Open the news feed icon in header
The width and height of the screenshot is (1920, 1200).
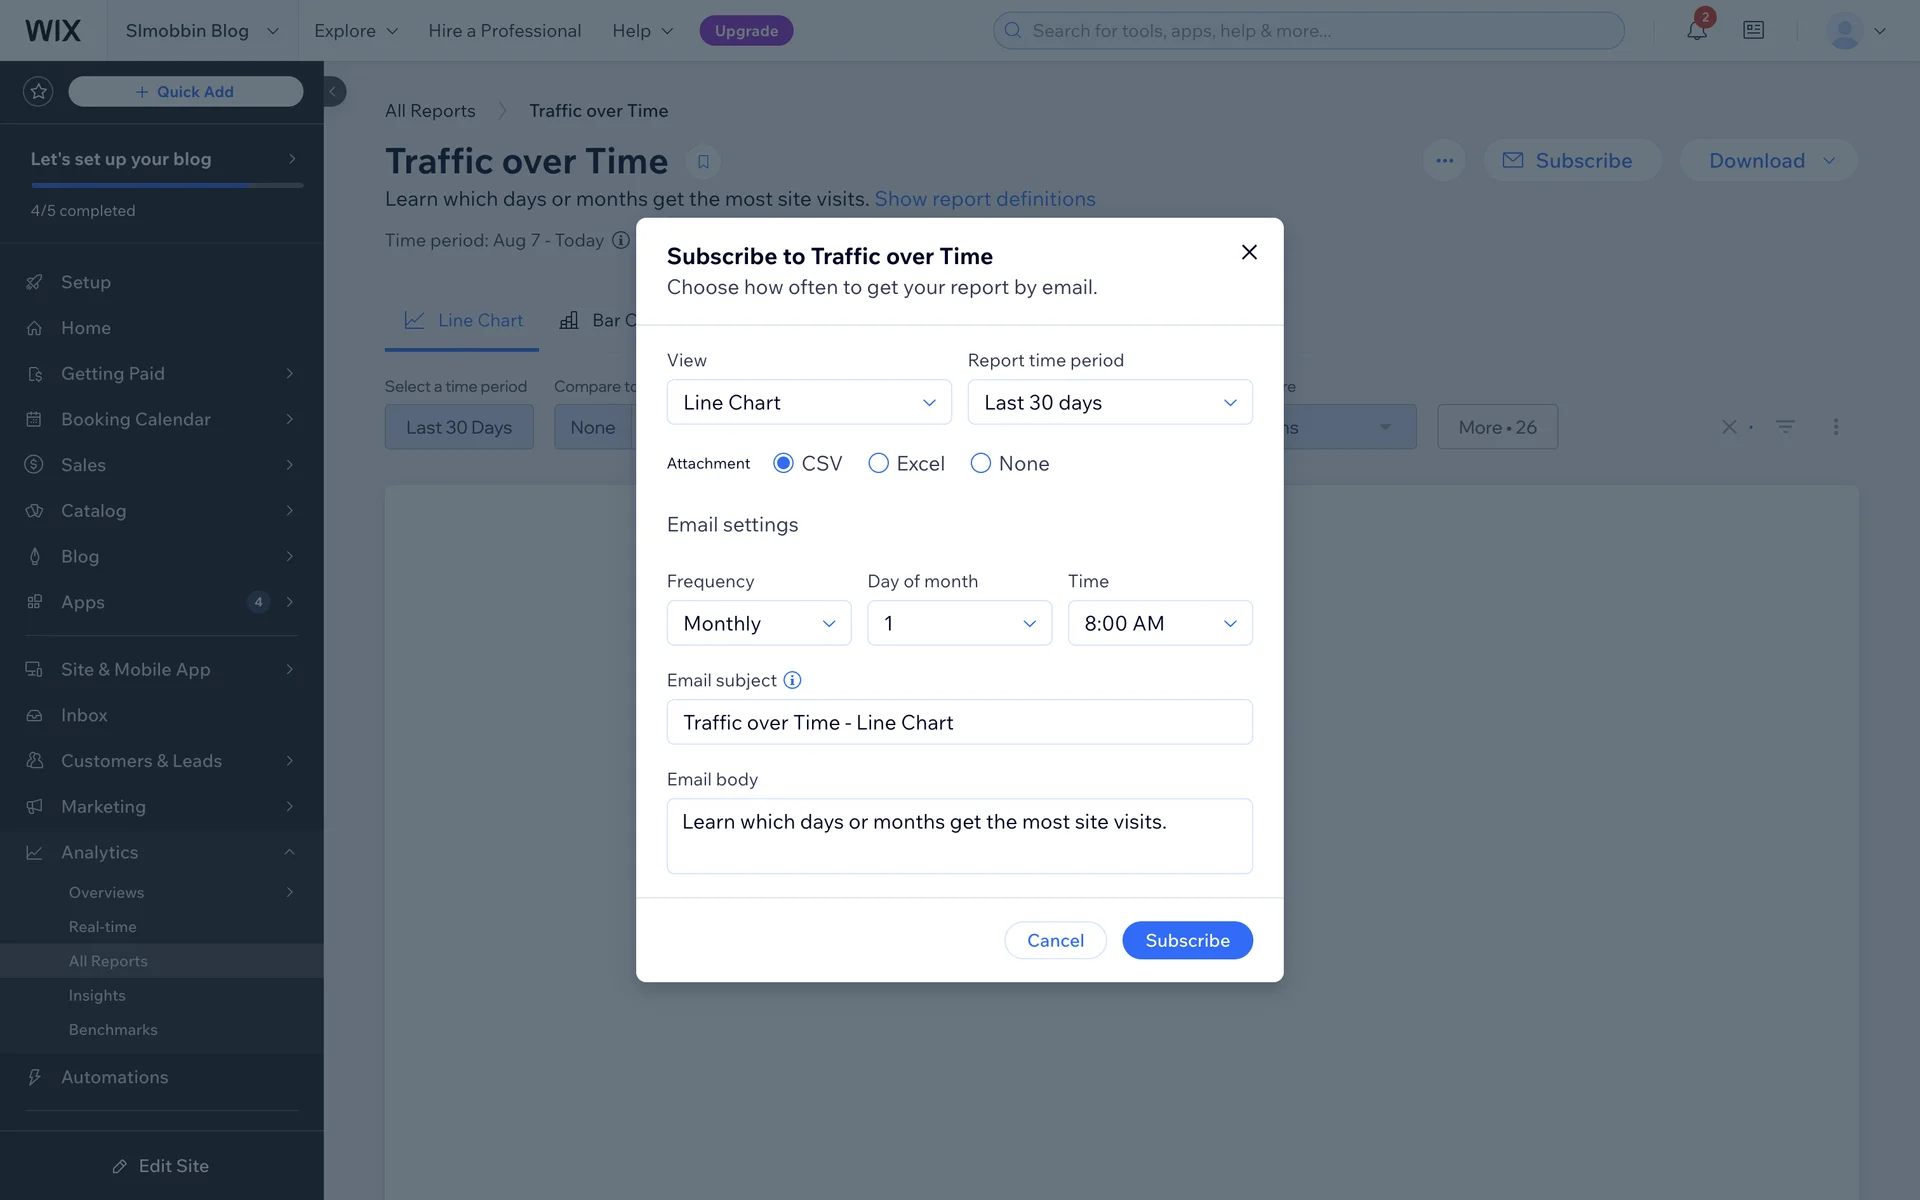(1753, 31)
